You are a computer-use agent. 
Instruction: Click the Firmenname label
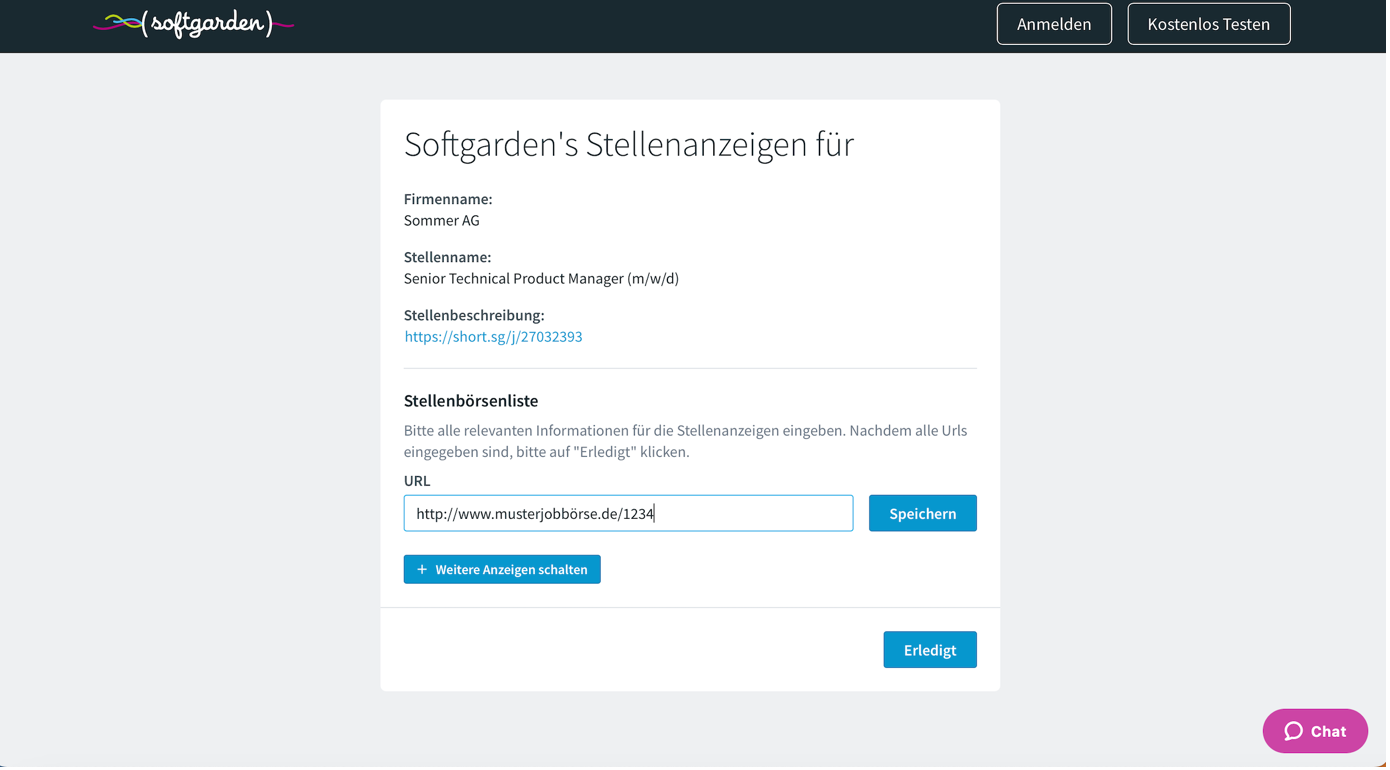click(448, 199)
